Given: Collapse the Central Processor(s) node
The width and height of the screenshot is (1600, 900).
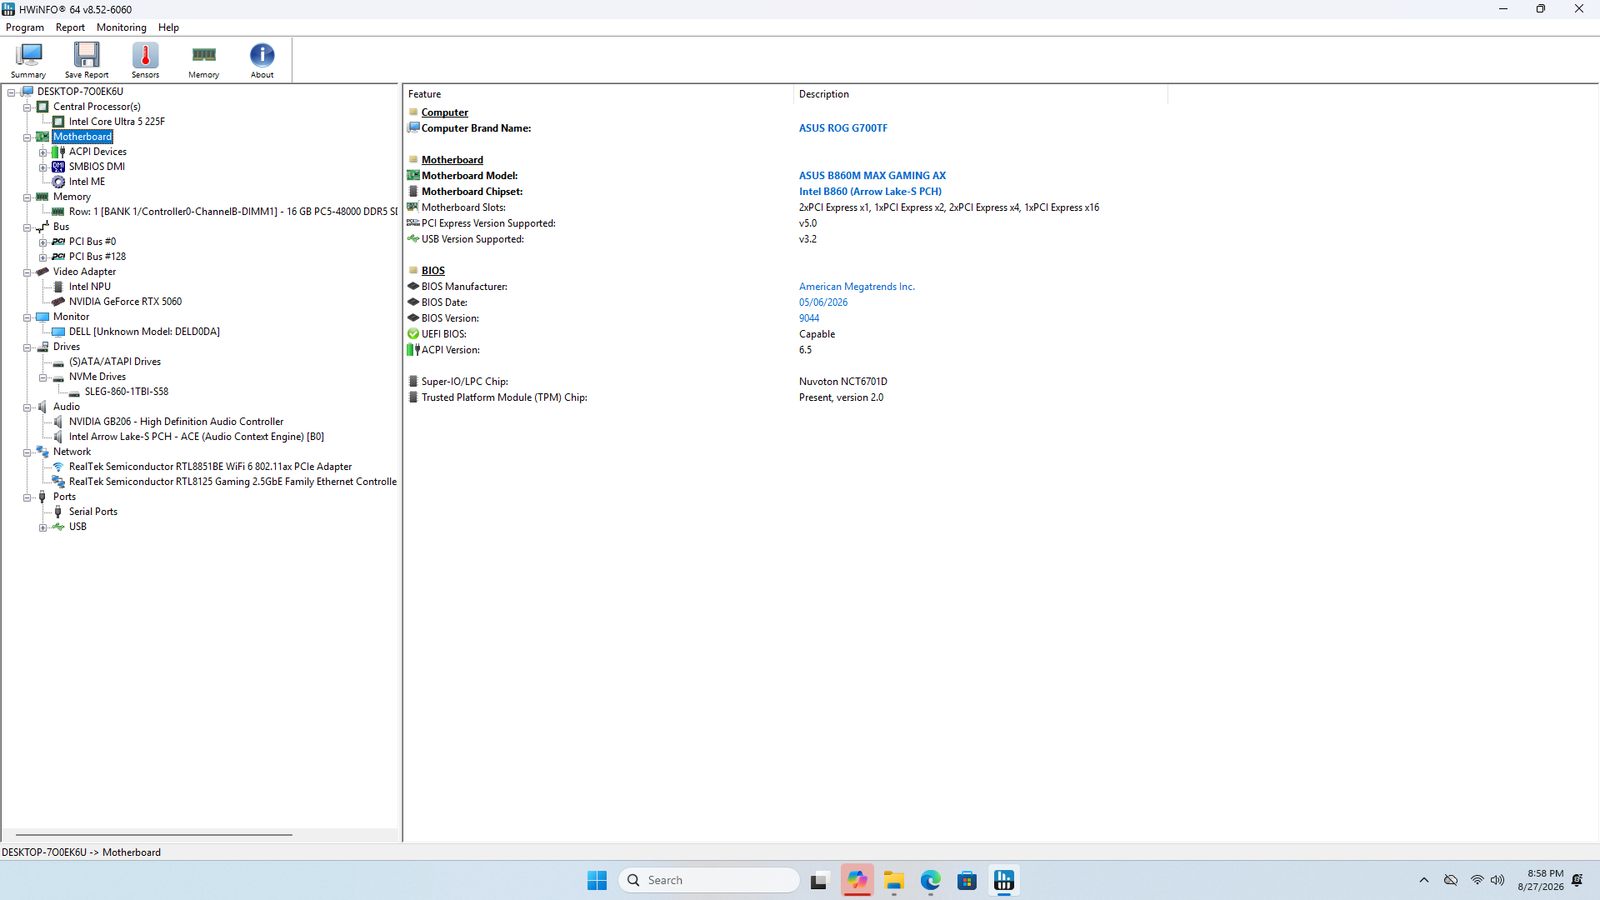Looking at the screenshot, I should click(27, 107).
